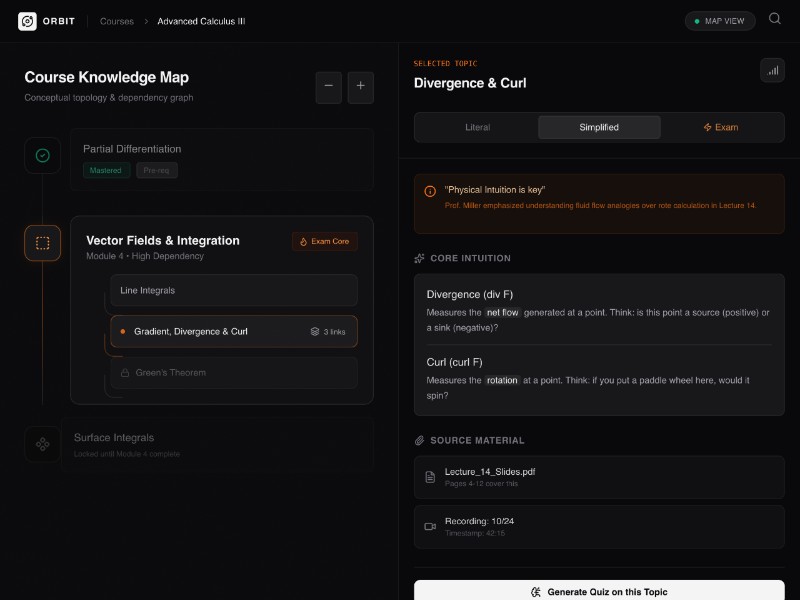Click the Exam Core flame badge
800x600 pixels.
pos(324,241)
